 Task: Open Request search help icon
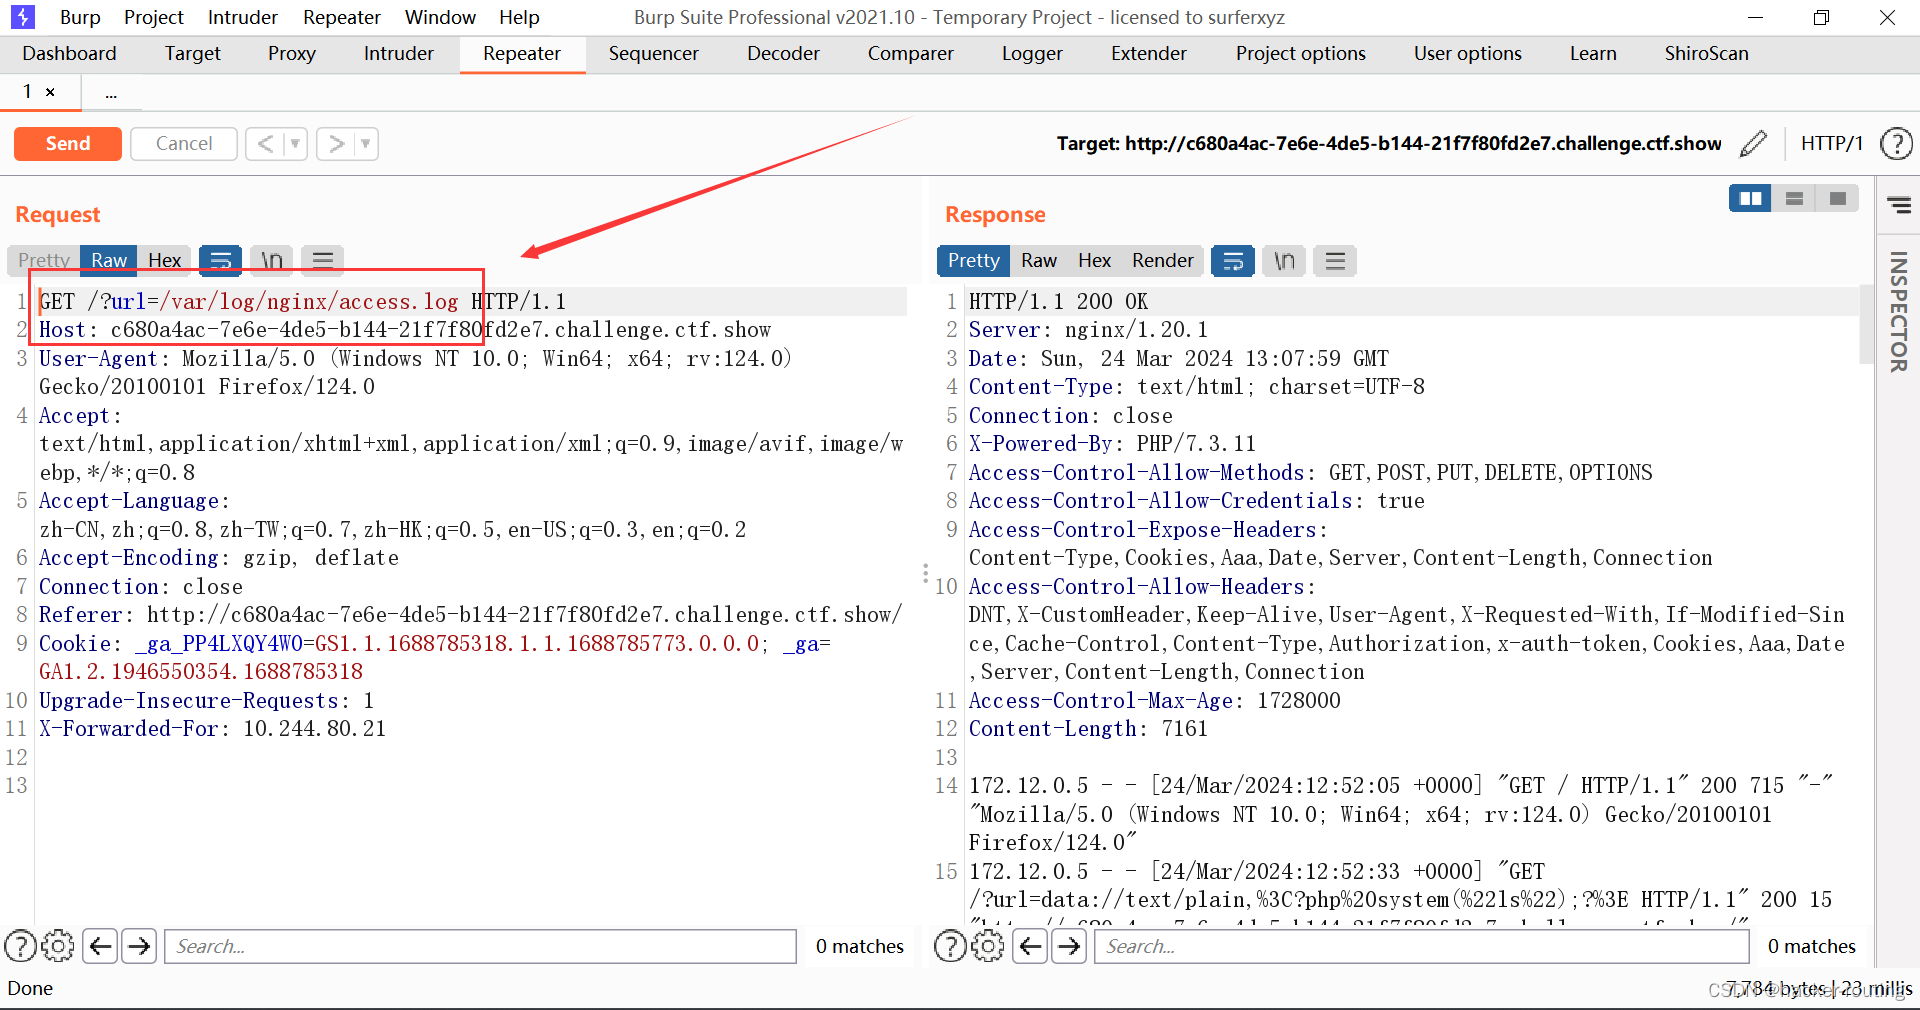[21, 946]
